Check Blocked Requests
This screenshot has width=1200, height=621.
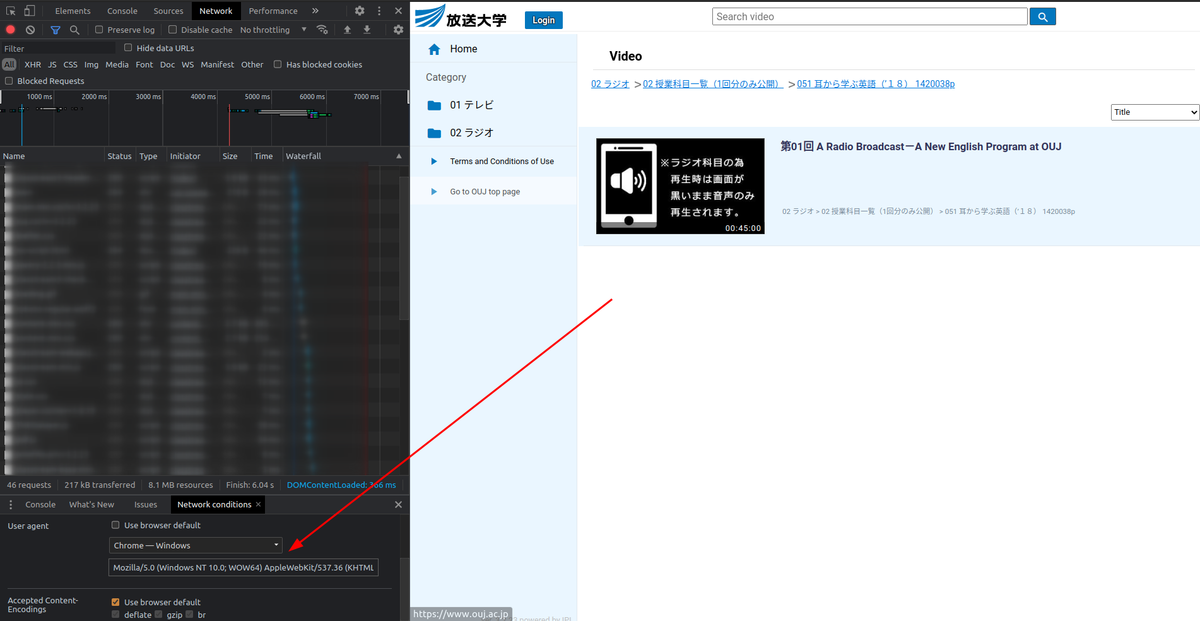[x=9, y=81]
